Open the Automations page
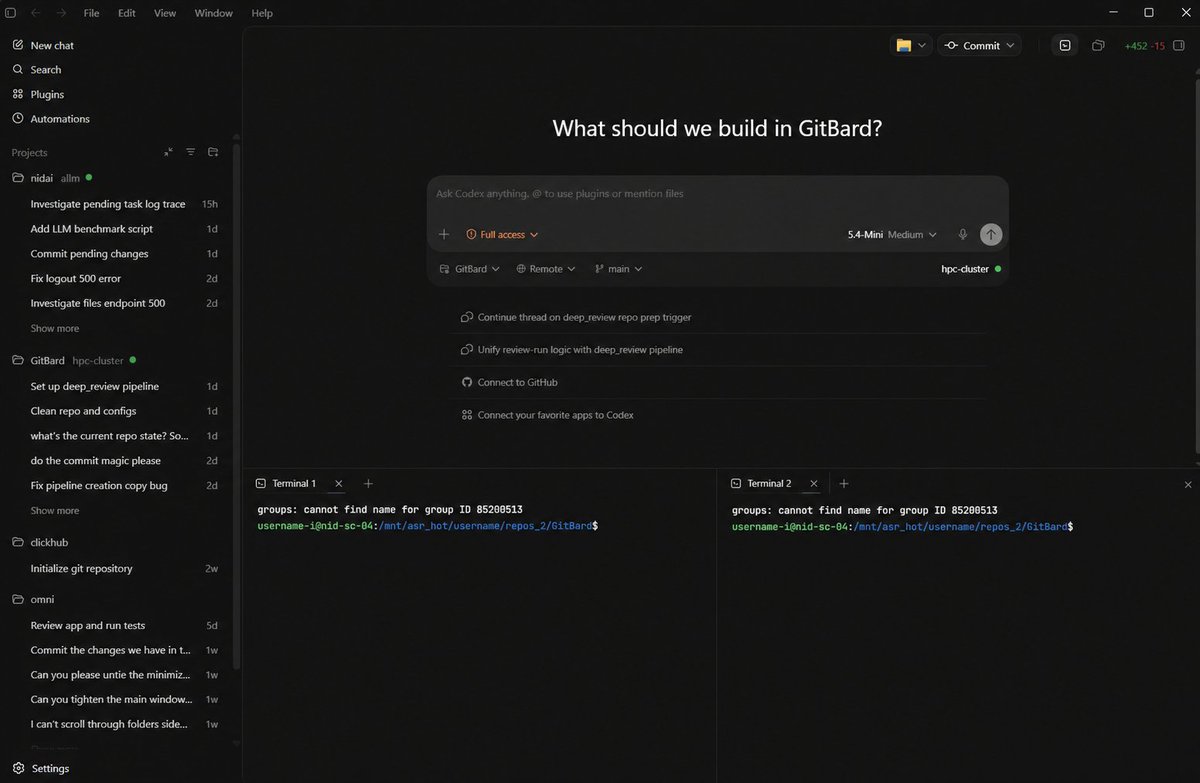The image size is (1200, 783). pyautogui.click(x=60, y=119)
